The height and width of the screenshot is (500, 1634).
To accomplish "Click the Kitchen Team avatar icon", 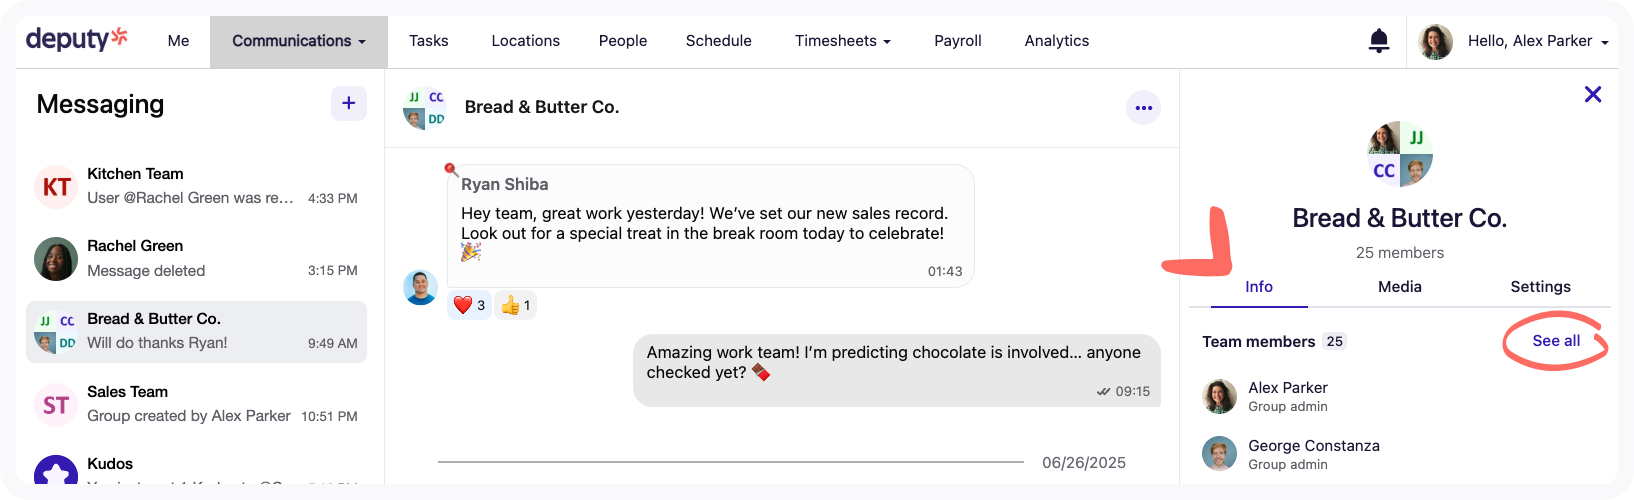I will coord(56,187).
